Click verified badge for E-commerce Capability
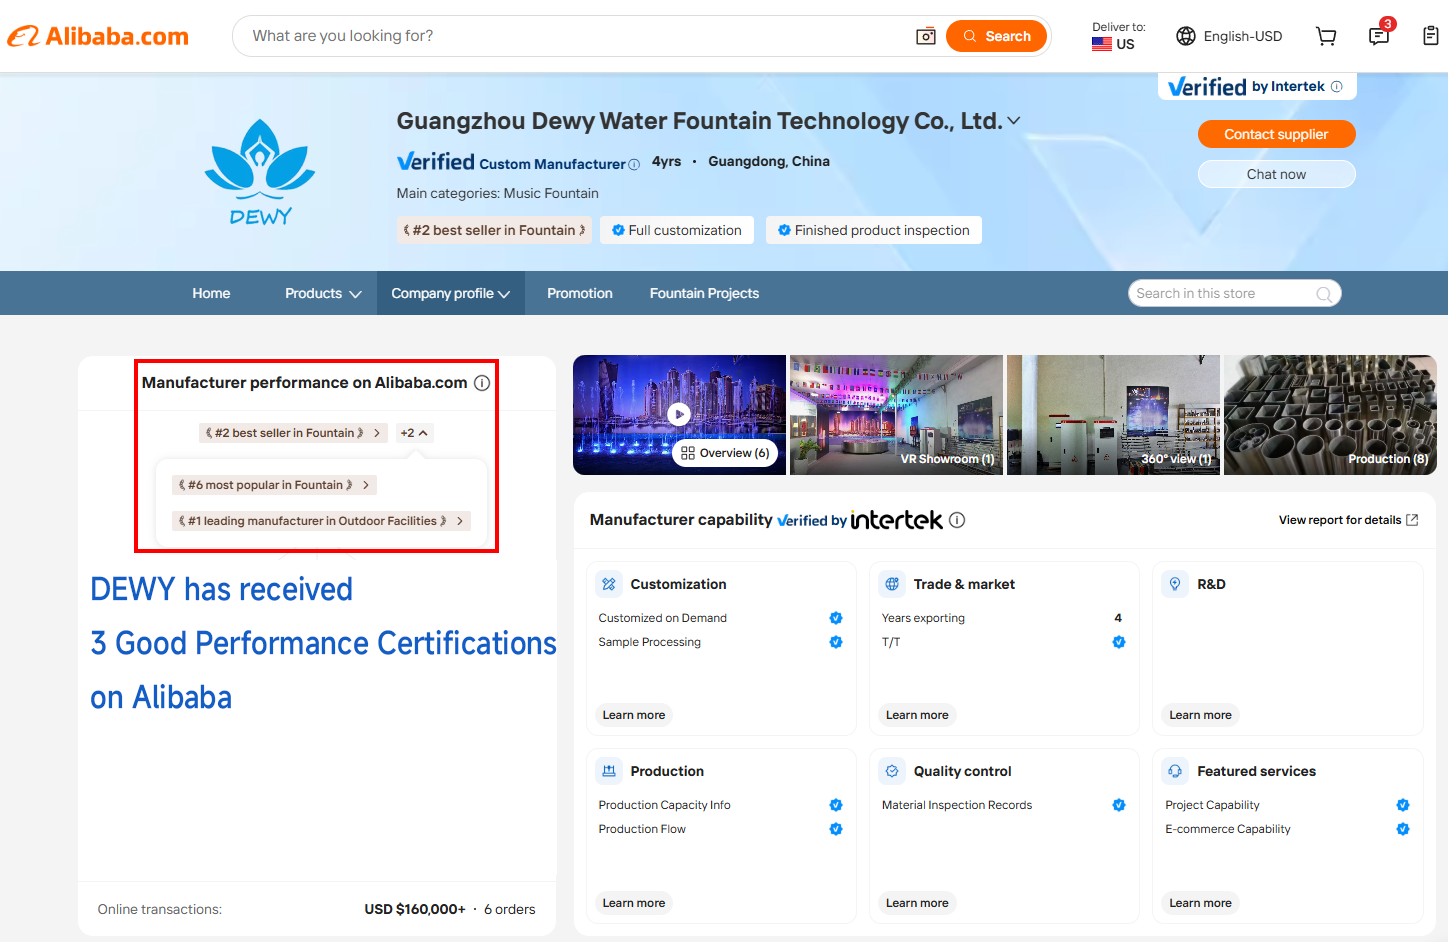The width and height of the screenshot is (1448, 942). (x=1403, y=829)
